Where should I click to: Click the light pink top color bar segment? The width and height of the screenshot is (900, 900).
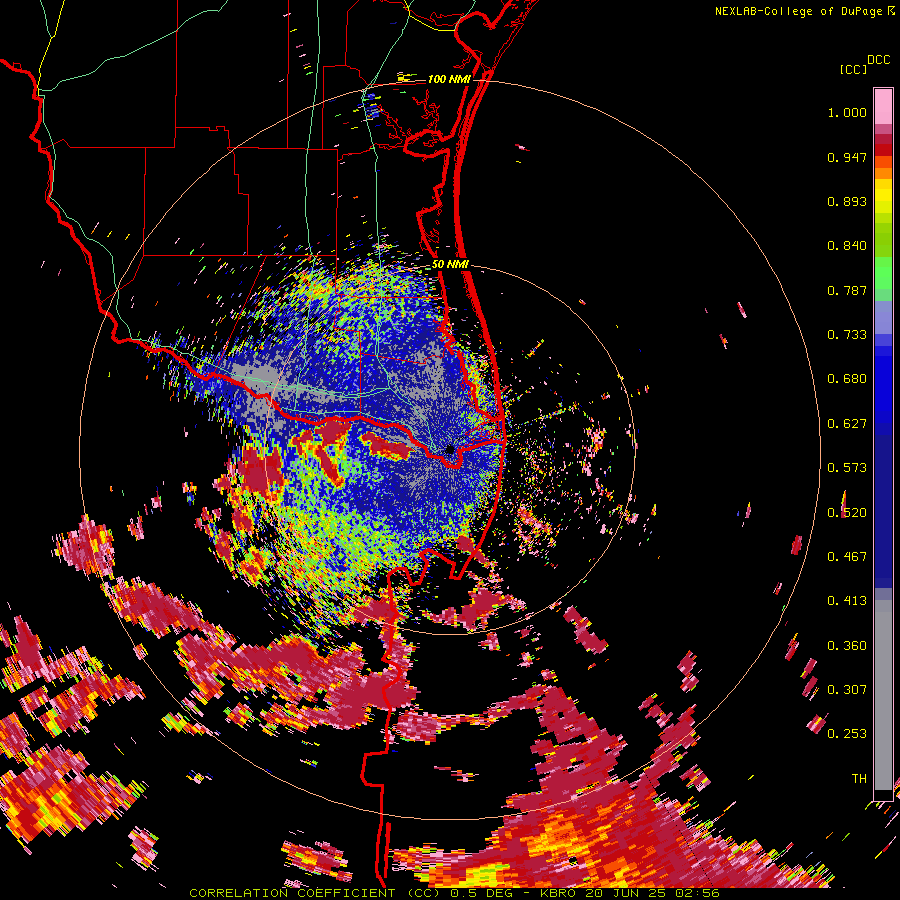click(x=883, y=106)
